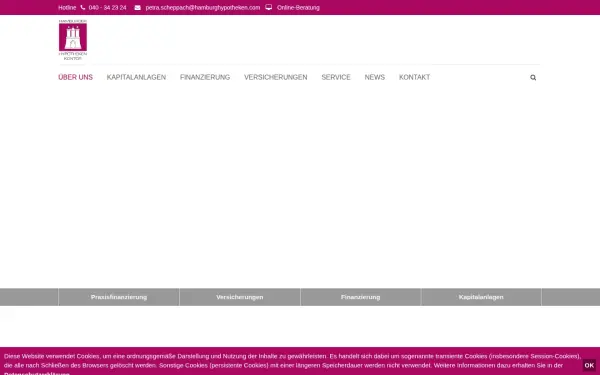Click the monitor icon beside Online-Beratung

coord(269,7)
